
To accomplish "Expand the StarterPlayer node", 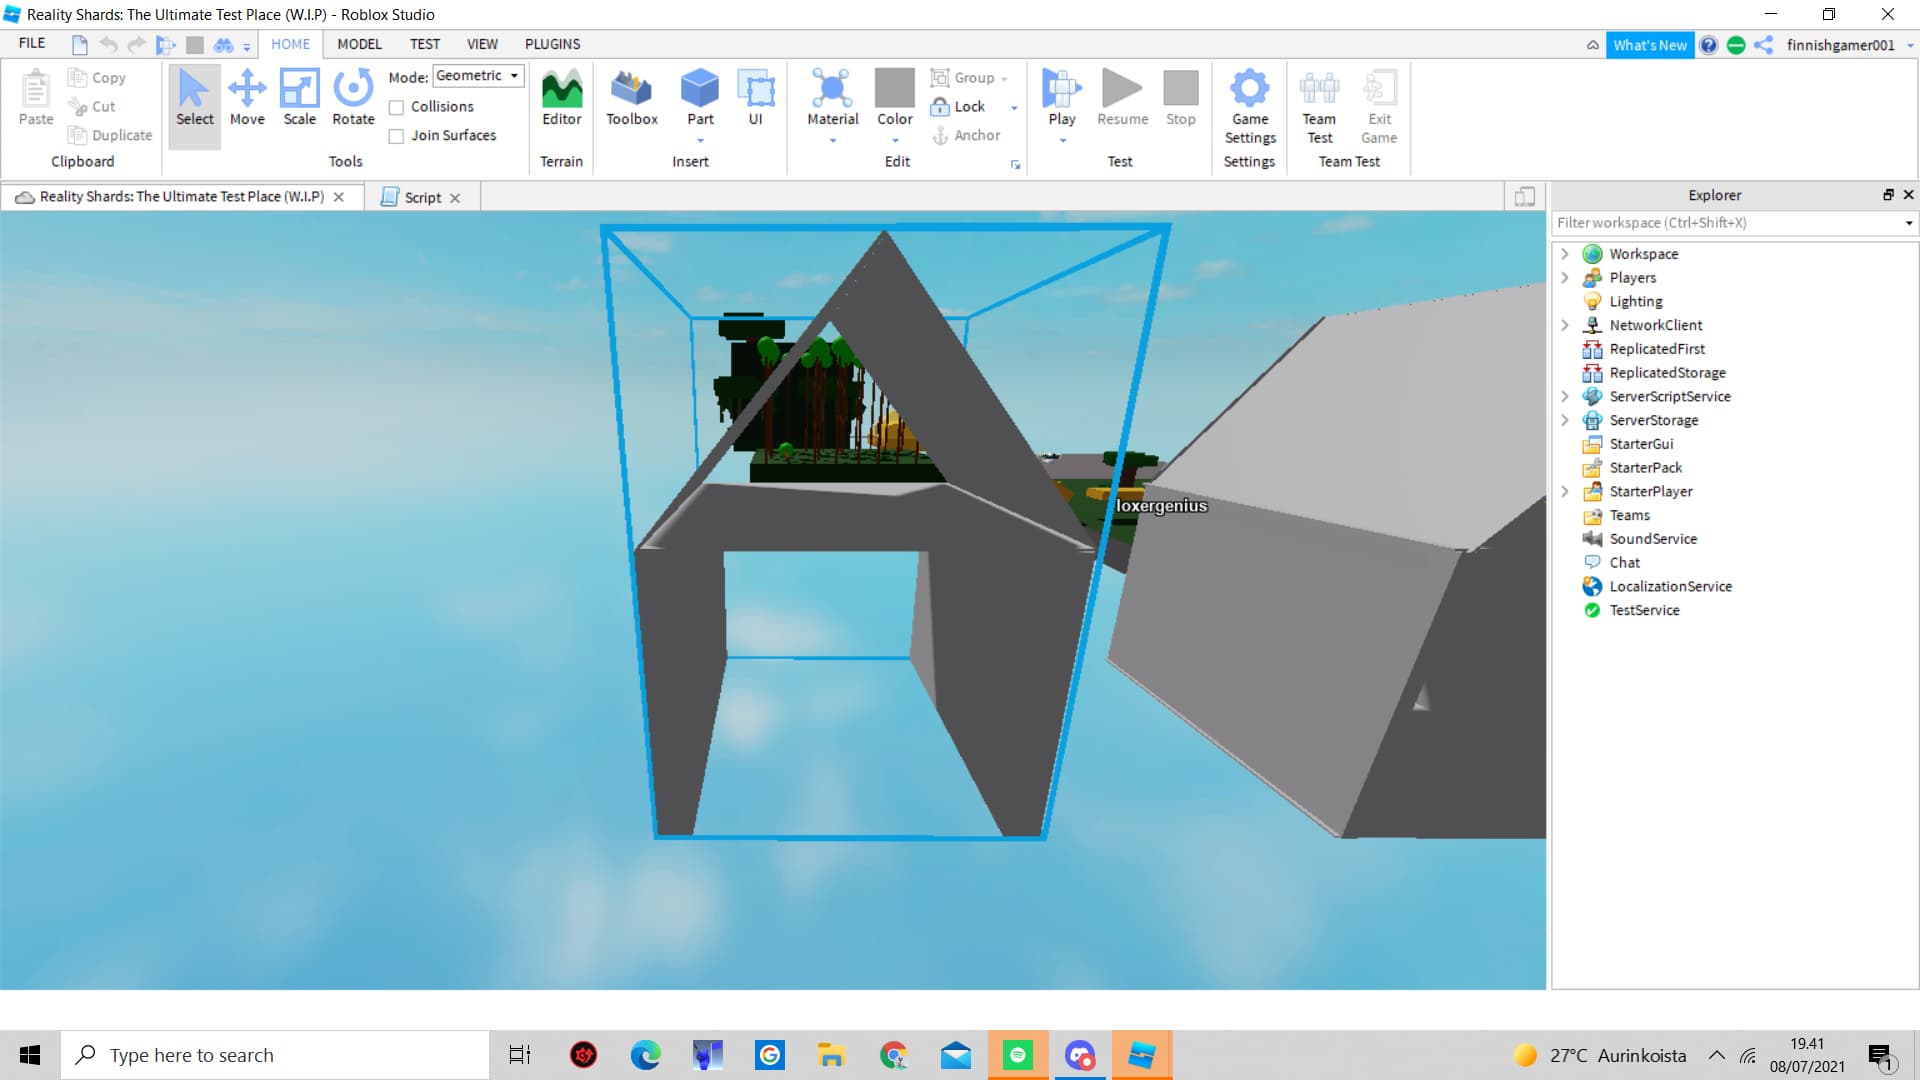I will click(1565, 491).
